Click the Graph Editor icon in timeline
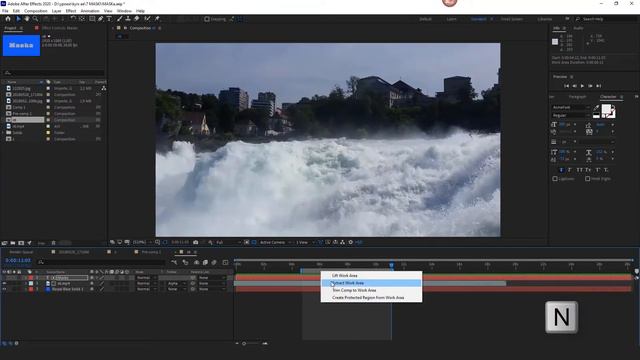 (x=225, y=262)
